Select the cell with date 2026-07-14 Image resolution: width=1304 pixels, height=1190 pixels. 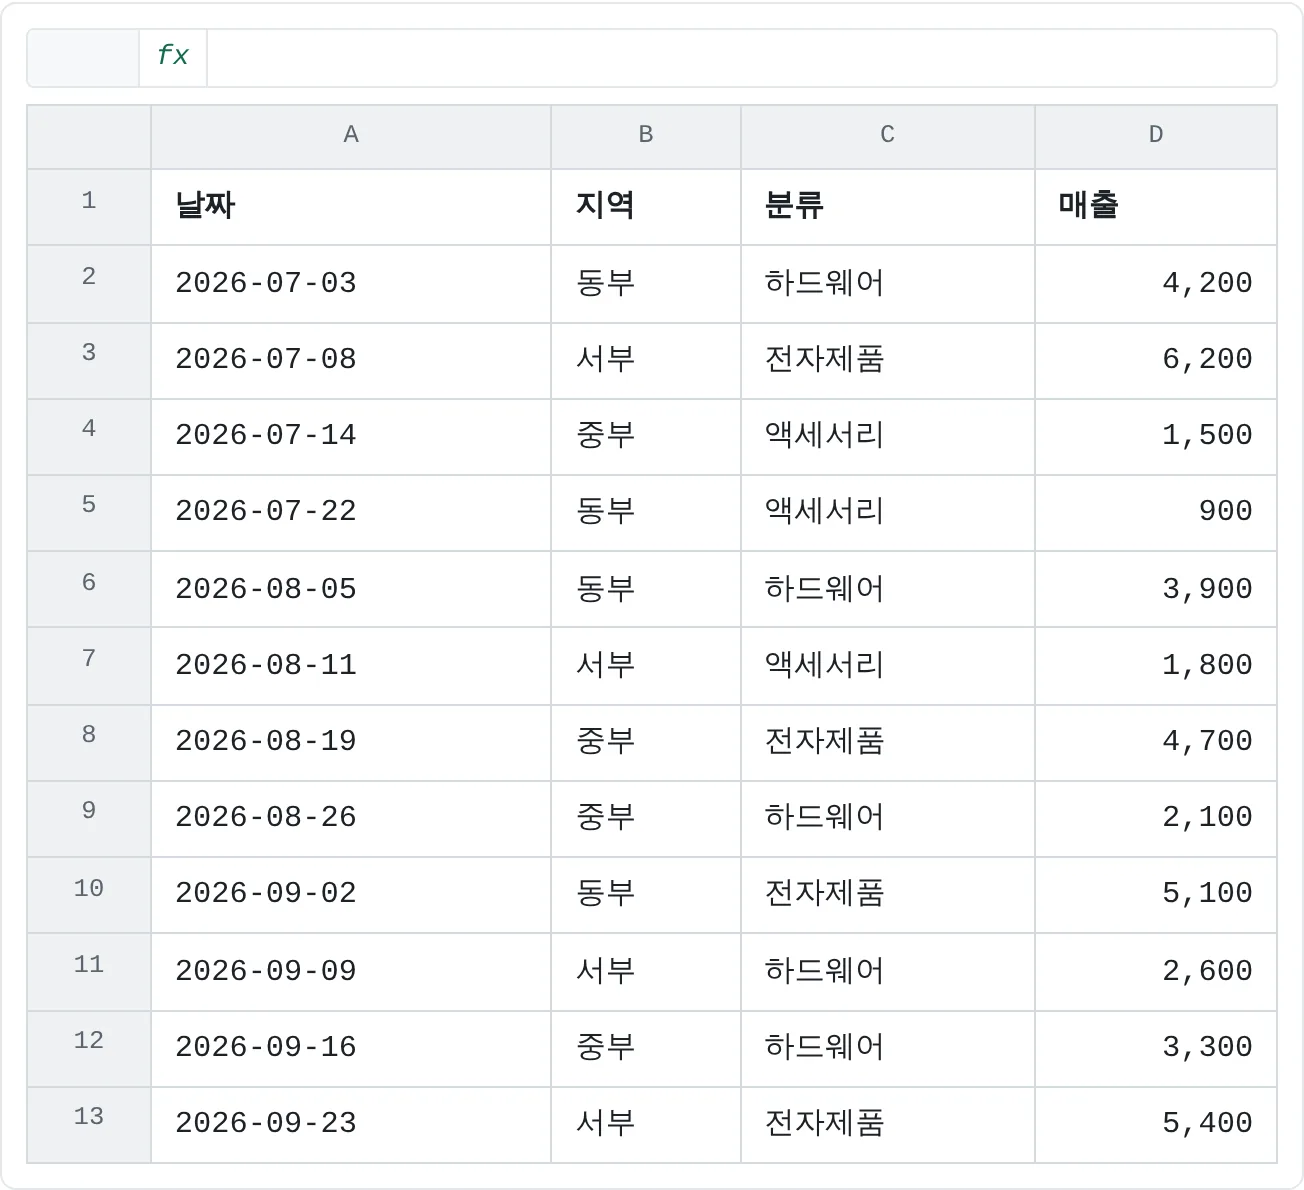tap(351, 437)
